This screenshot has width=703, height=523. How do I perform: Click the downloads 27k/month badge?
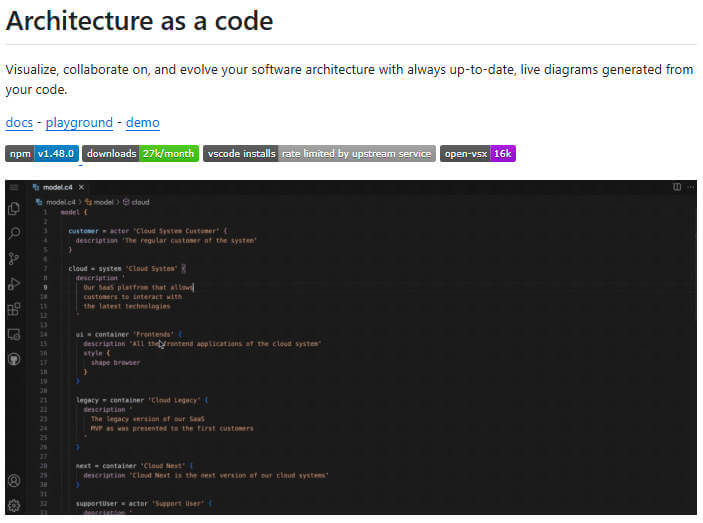(140, 154)
